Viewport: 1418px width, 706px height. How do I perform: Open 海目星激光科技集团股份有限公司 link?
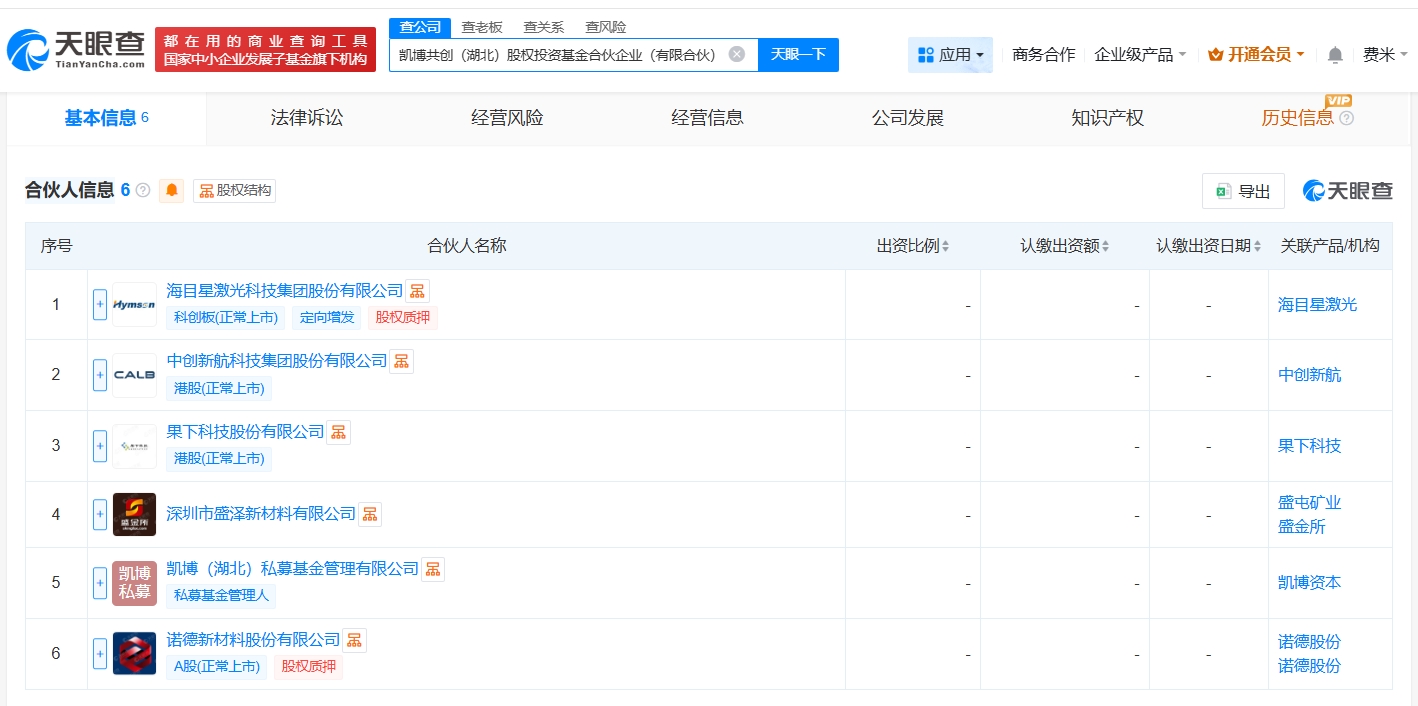coord(285,291)
